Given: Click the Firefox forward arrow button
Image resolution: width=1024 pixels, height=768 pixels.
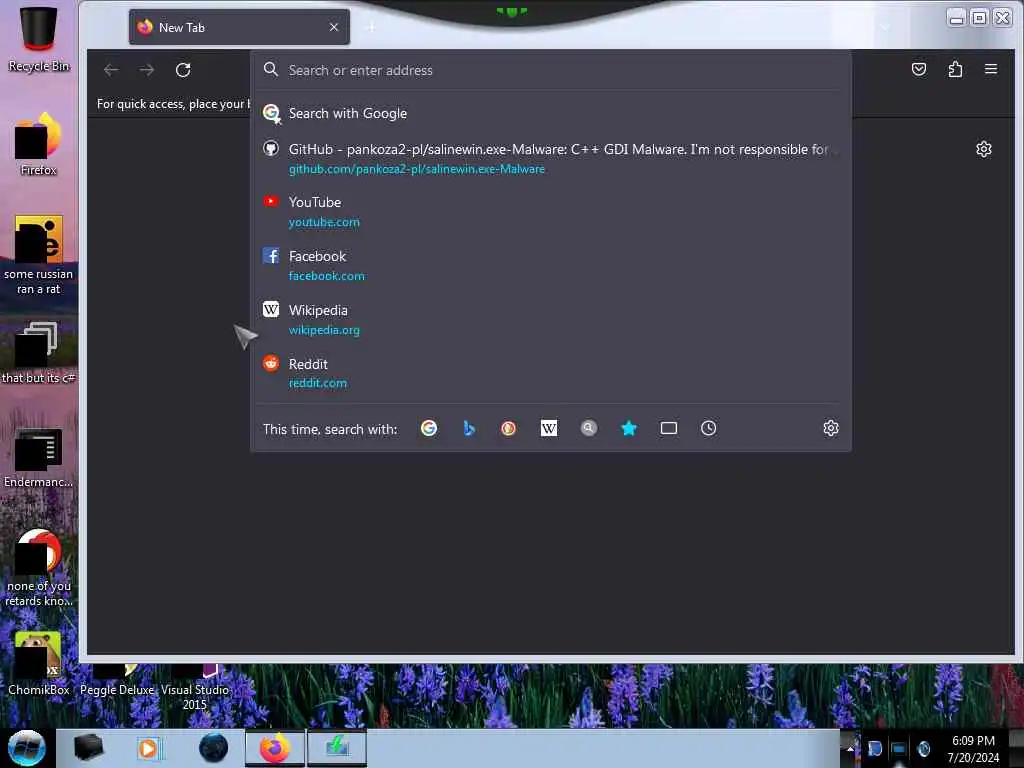Looking at the screenshot, I should (147, 70).
